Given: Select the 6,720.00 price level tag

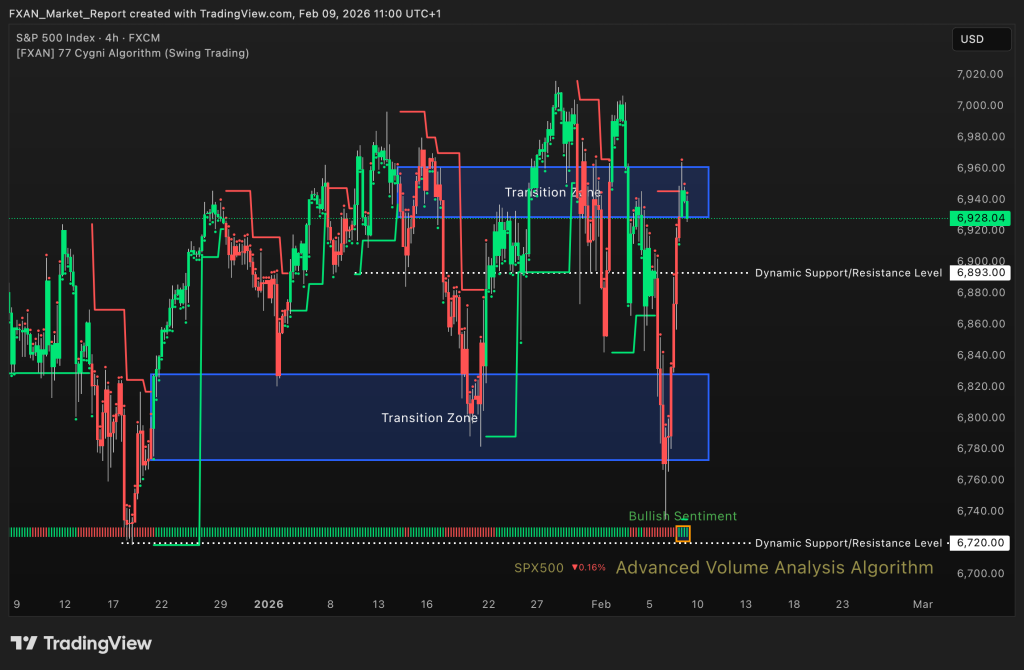Looking at the screenshot, I should click(x=979, y=543).
